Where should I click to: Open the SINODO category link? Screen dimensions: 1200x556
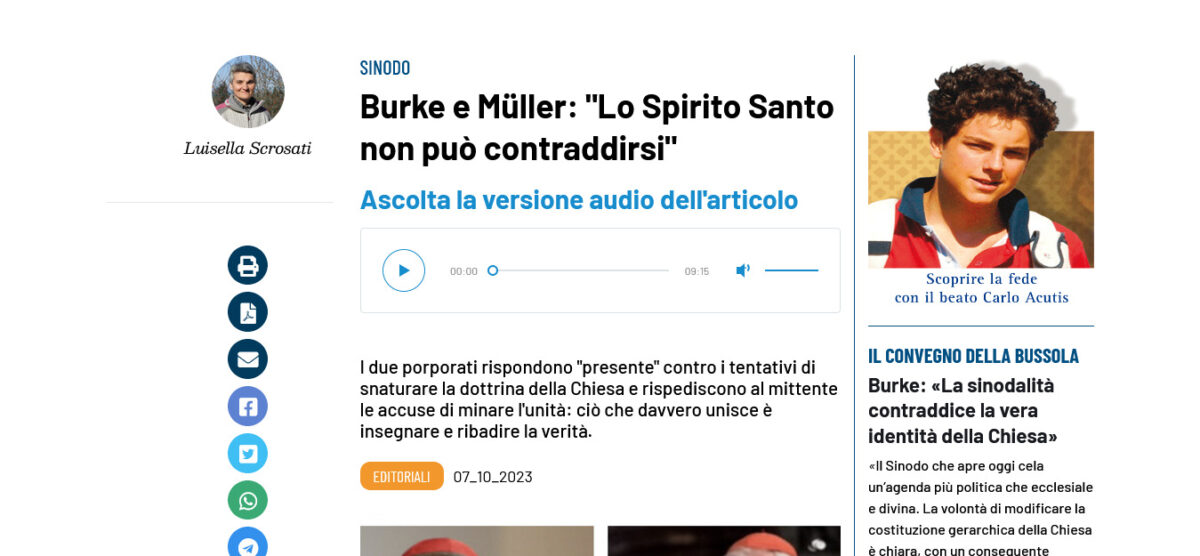tap(385, 68)
